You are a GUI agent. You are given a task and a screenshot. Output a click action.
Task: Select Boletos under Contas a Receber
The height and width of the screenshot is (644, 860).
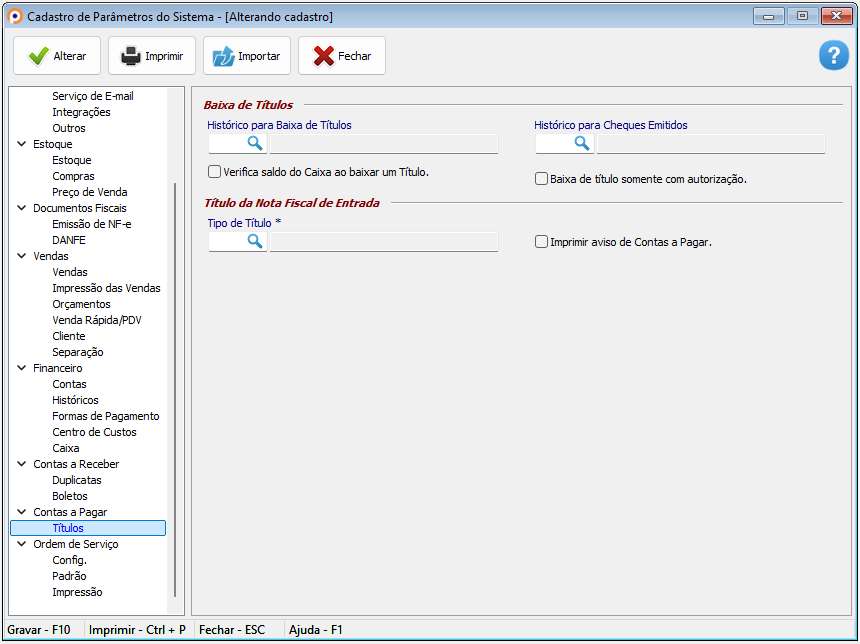(70, 496)
